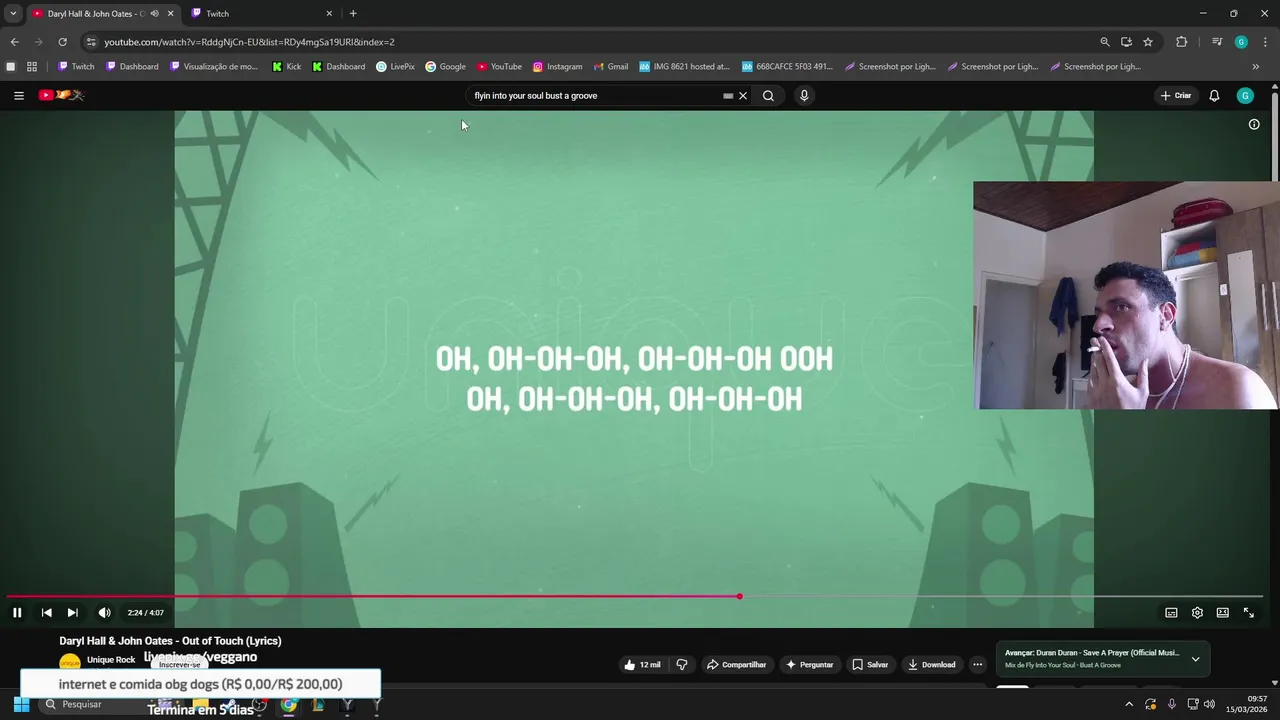The image size is (1280, 720).
Task: Reload the current page
Action: click(62, 42)
